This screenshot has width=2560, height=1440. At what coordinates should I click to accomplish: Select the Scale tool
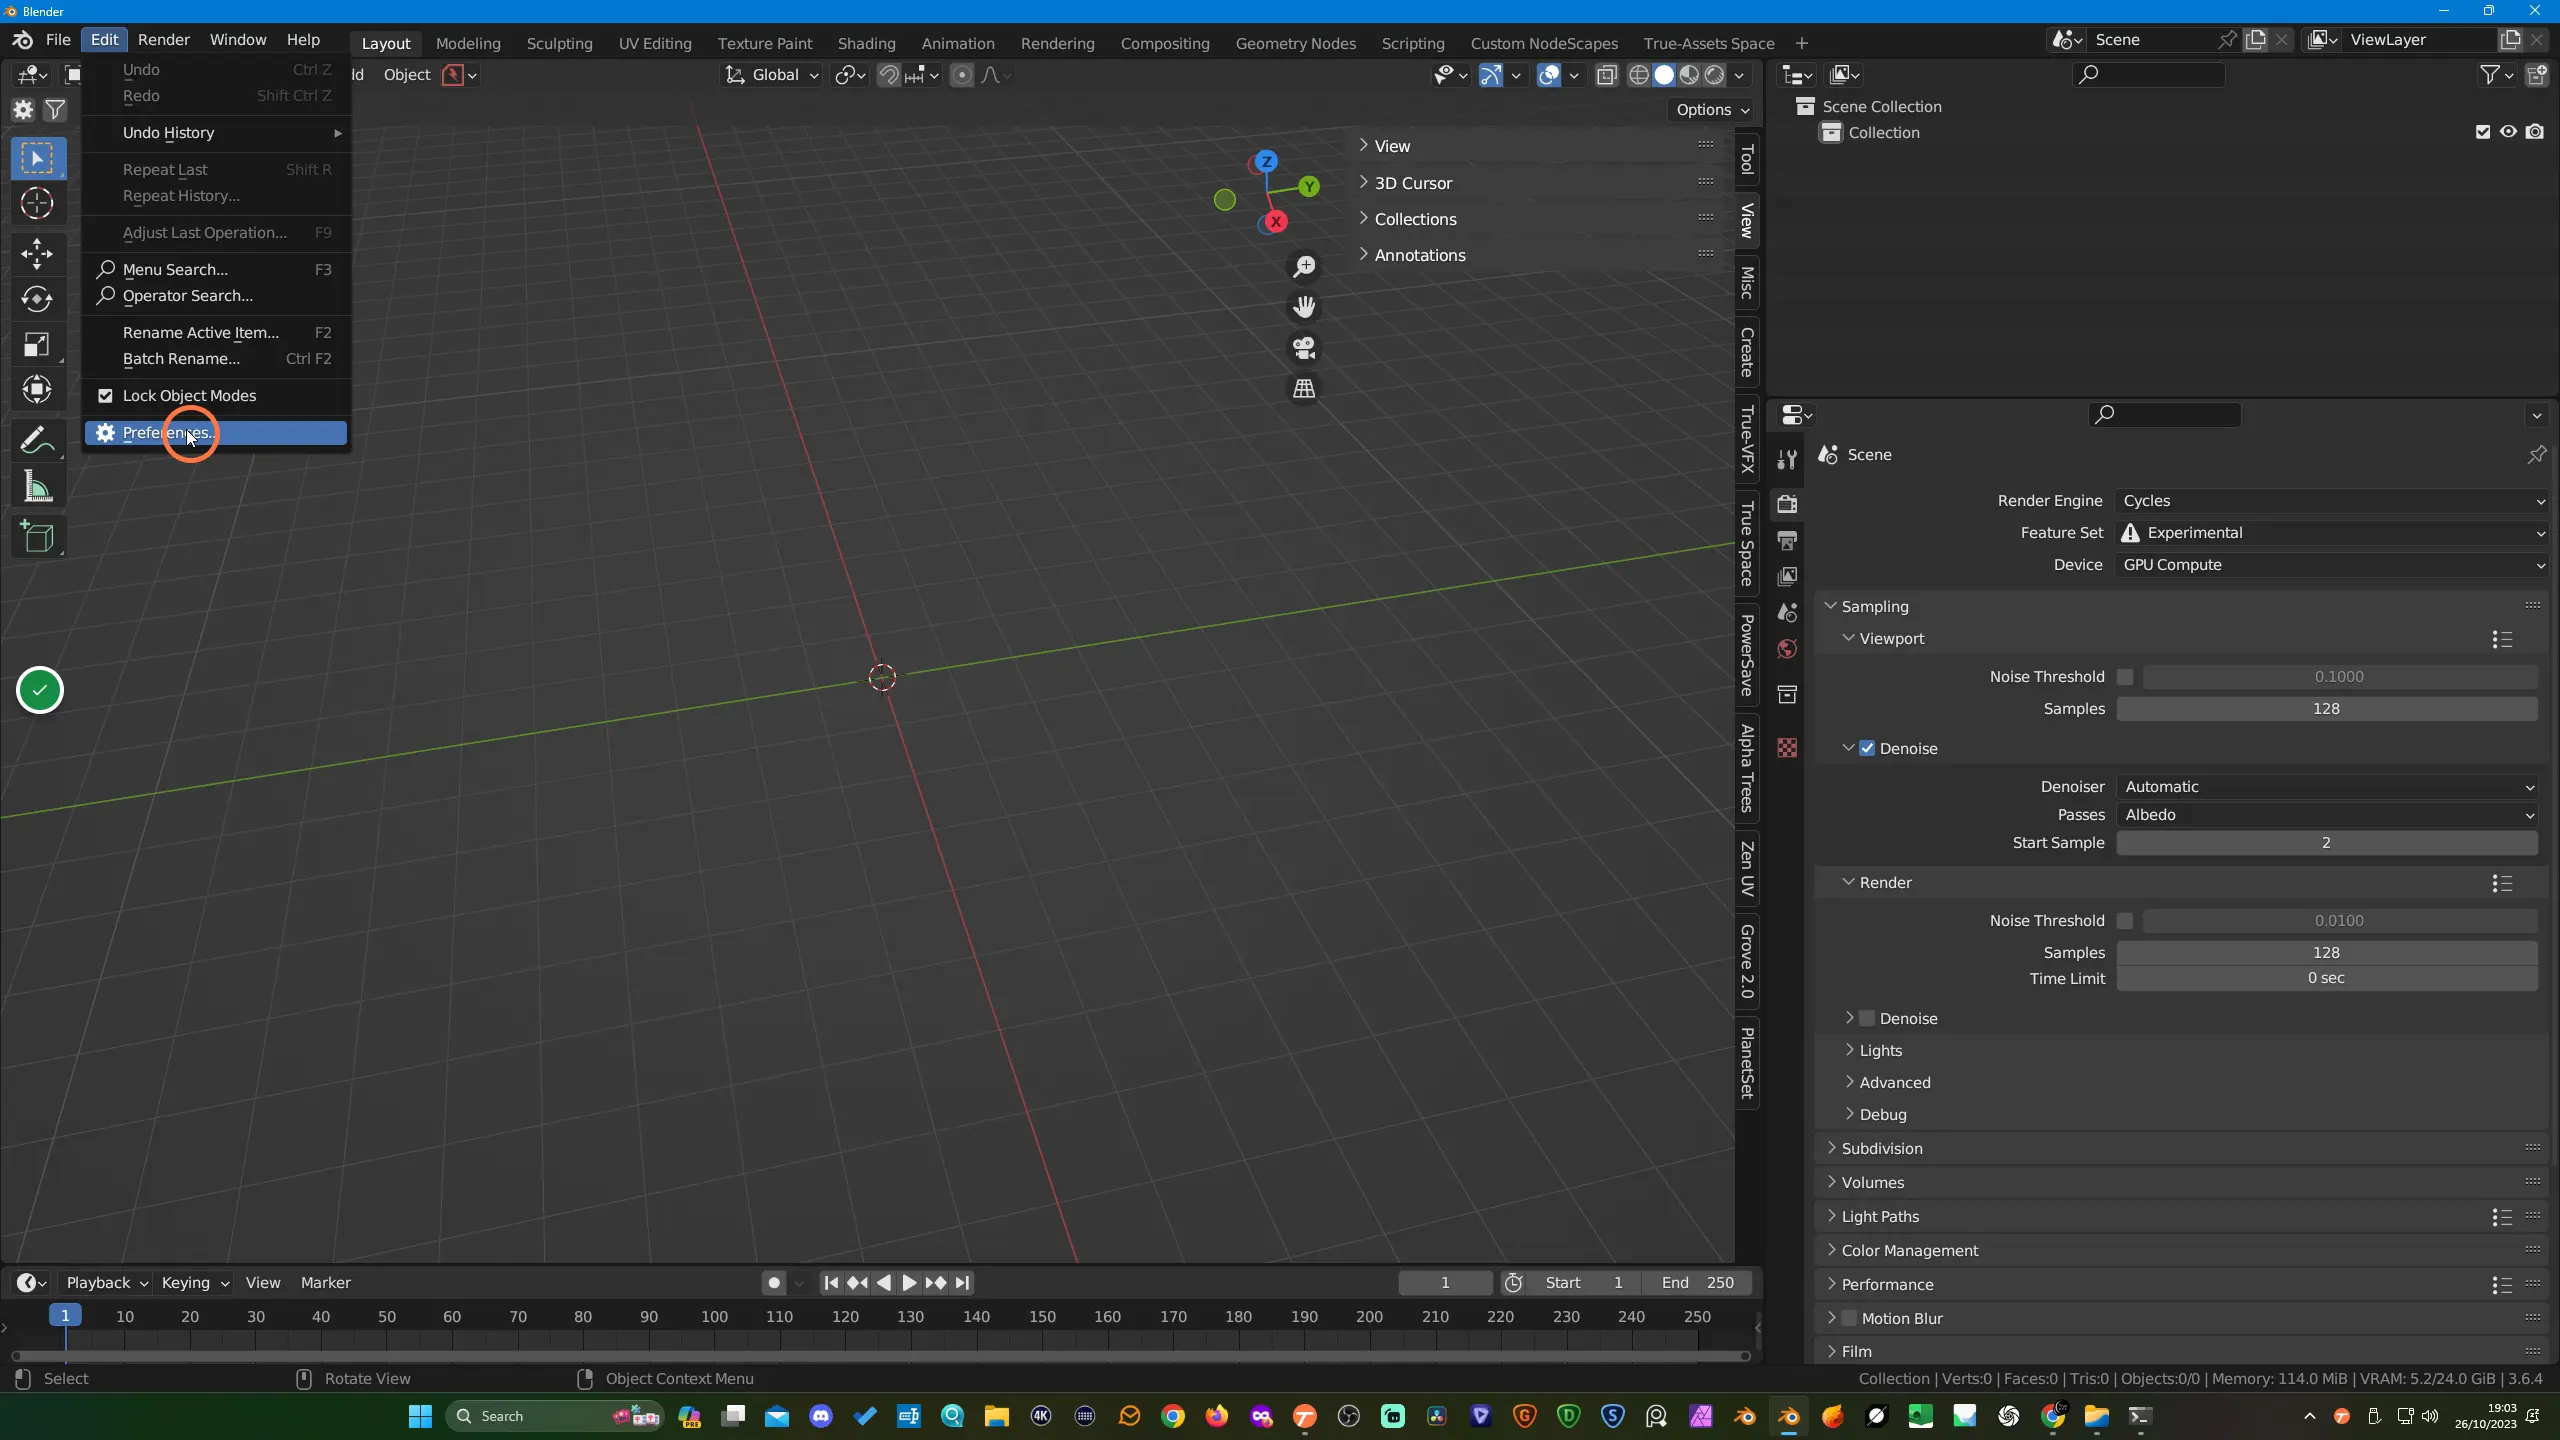pyautogui.click(x=37, y=345)
